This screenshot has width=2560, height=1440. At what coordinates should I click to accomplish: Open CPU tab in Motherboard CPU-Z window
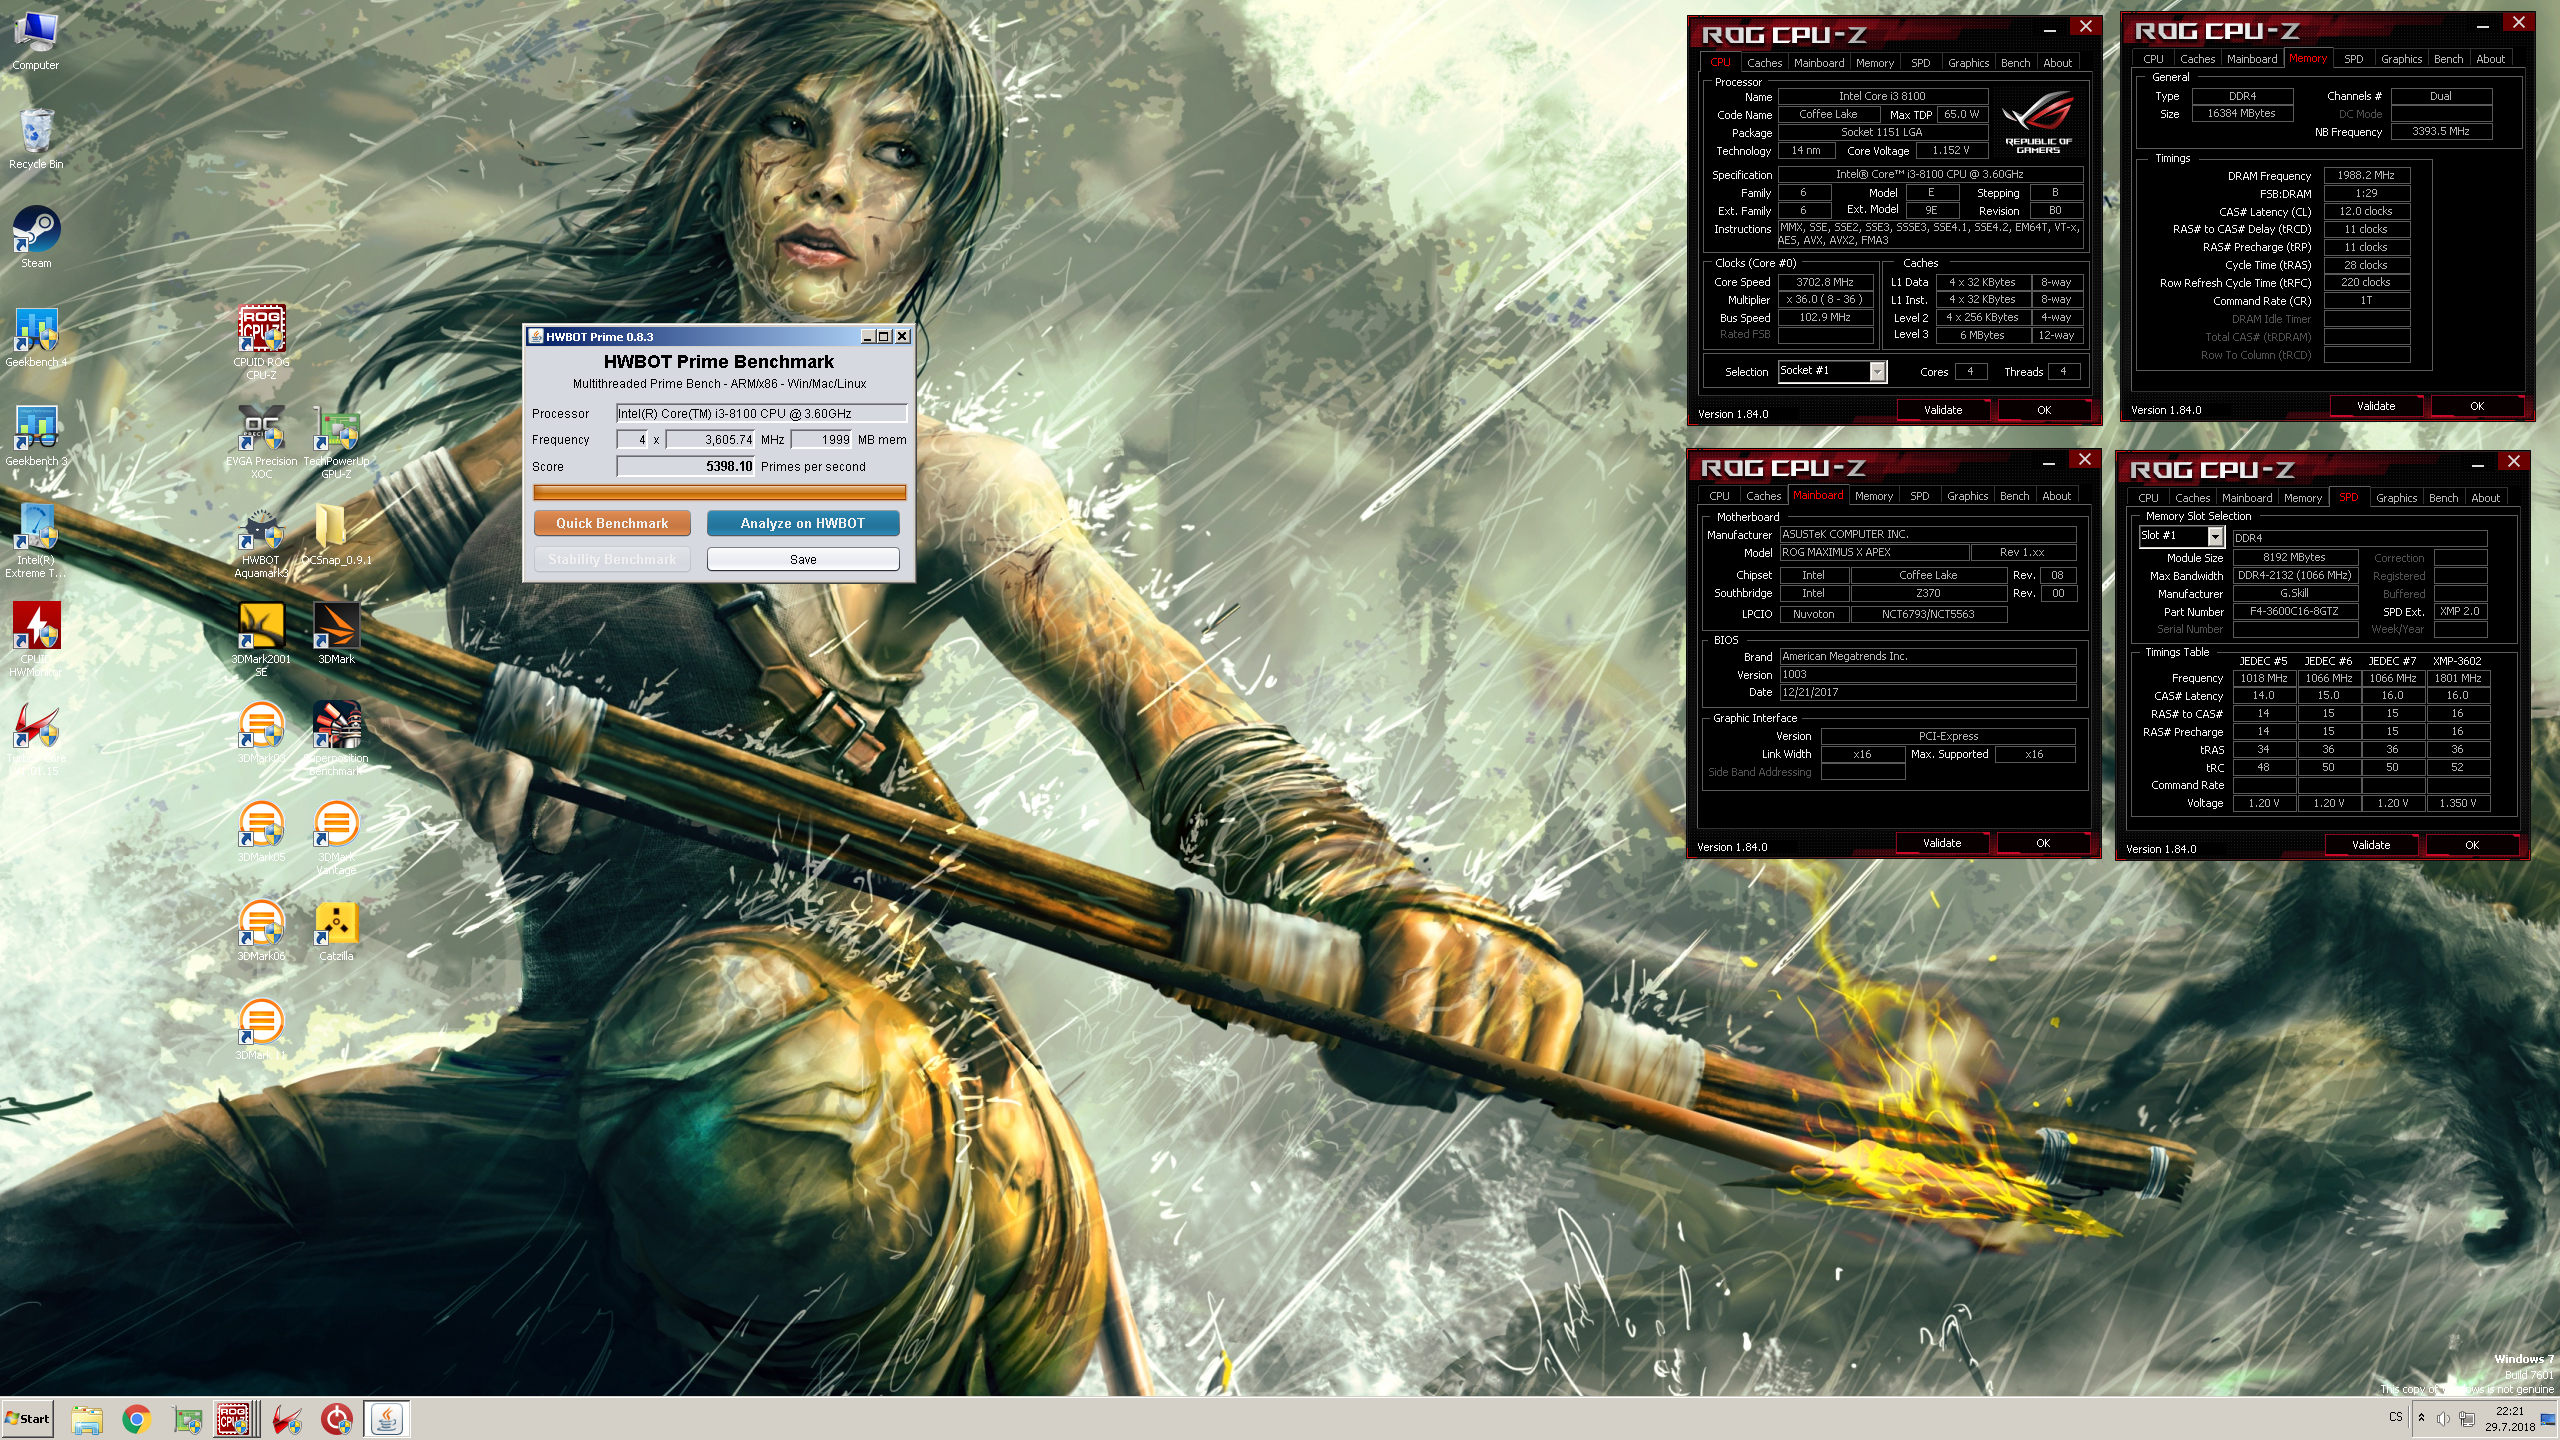point(1719,496)
